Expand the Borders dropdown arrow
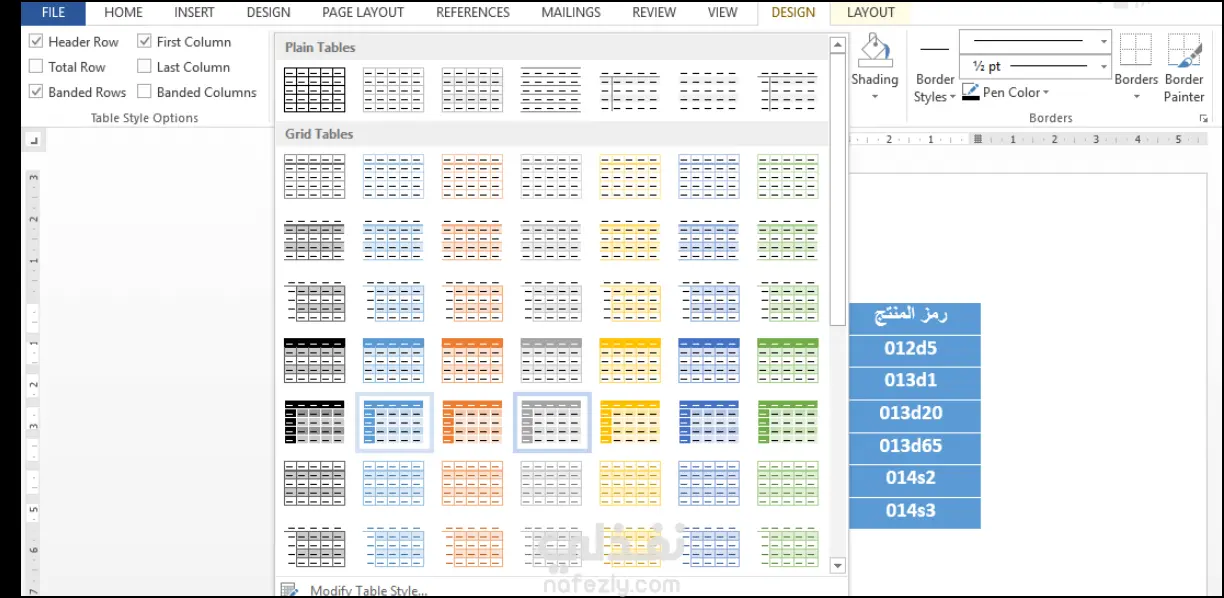 (x=1136, y=97)
